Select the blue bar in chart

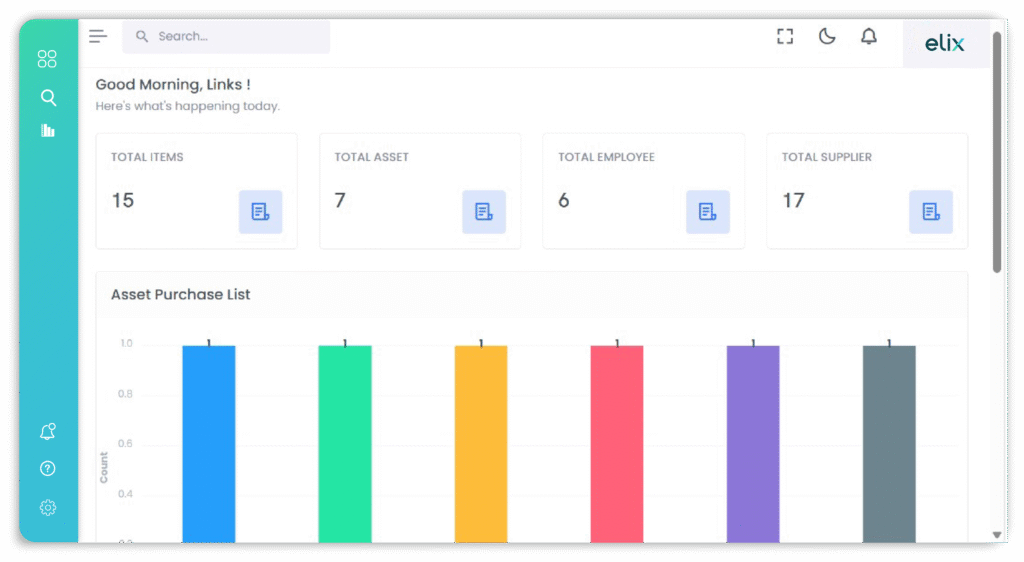(x=209, y=443)
